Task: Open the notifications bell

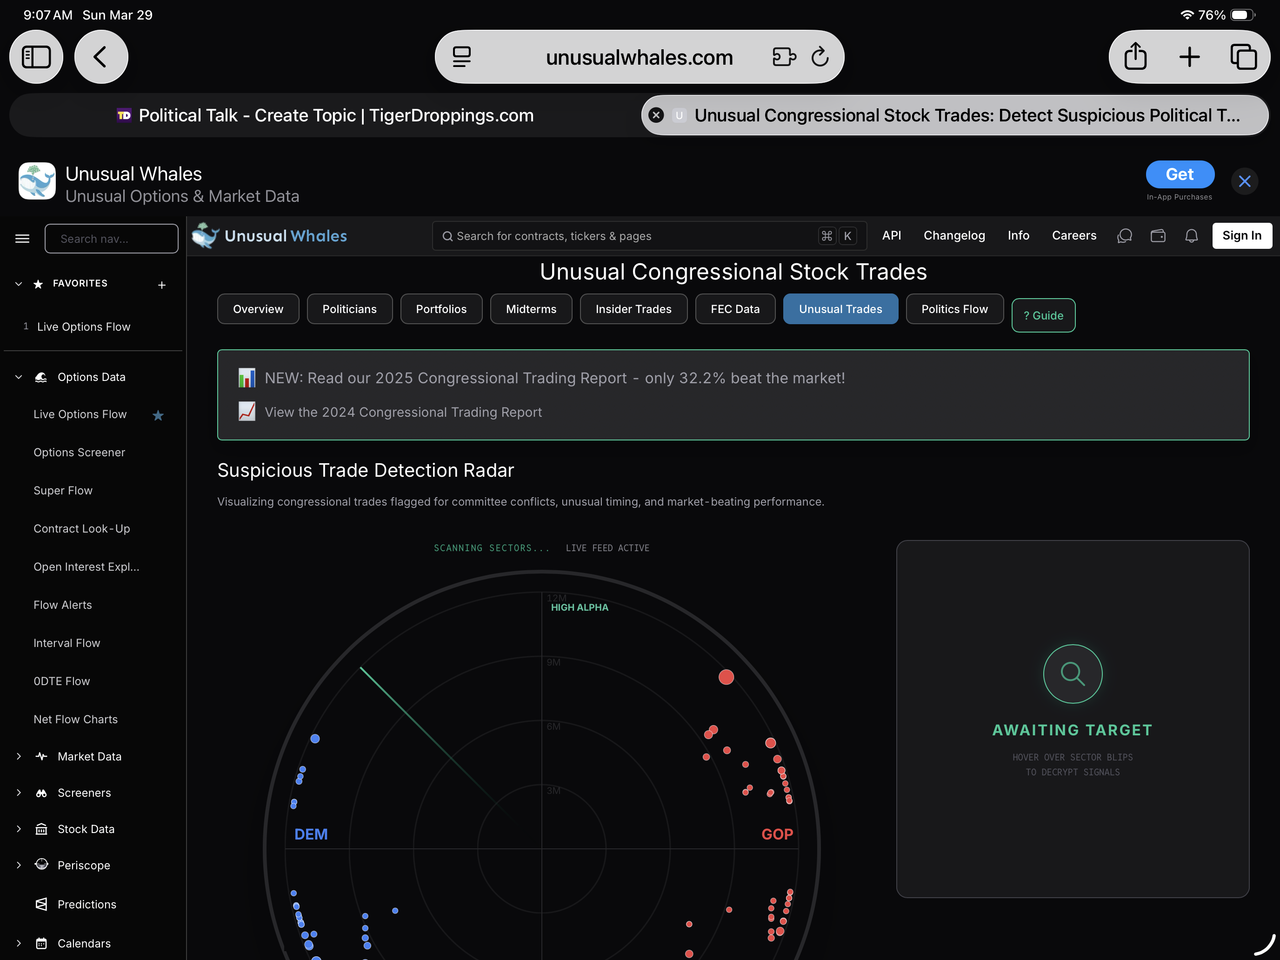Action: coord(1191,236)
